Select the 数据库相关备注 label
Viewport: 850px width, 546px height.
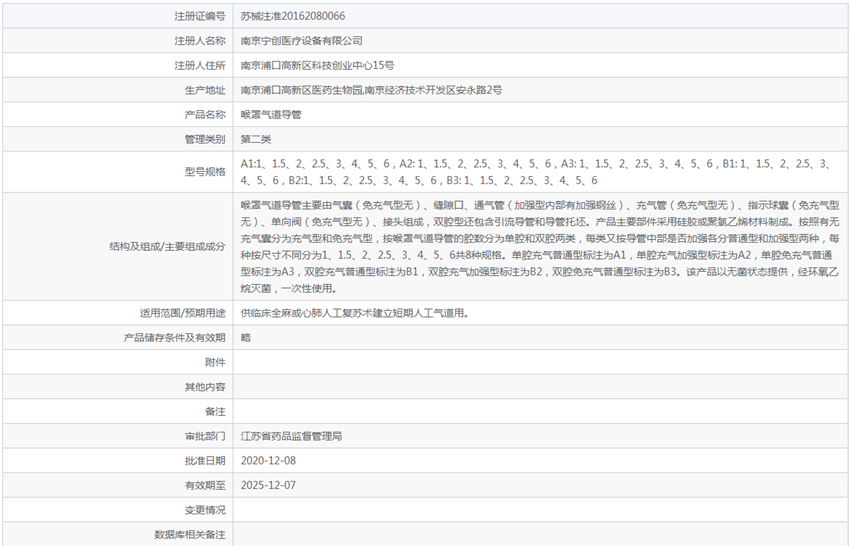pos(190,535)
